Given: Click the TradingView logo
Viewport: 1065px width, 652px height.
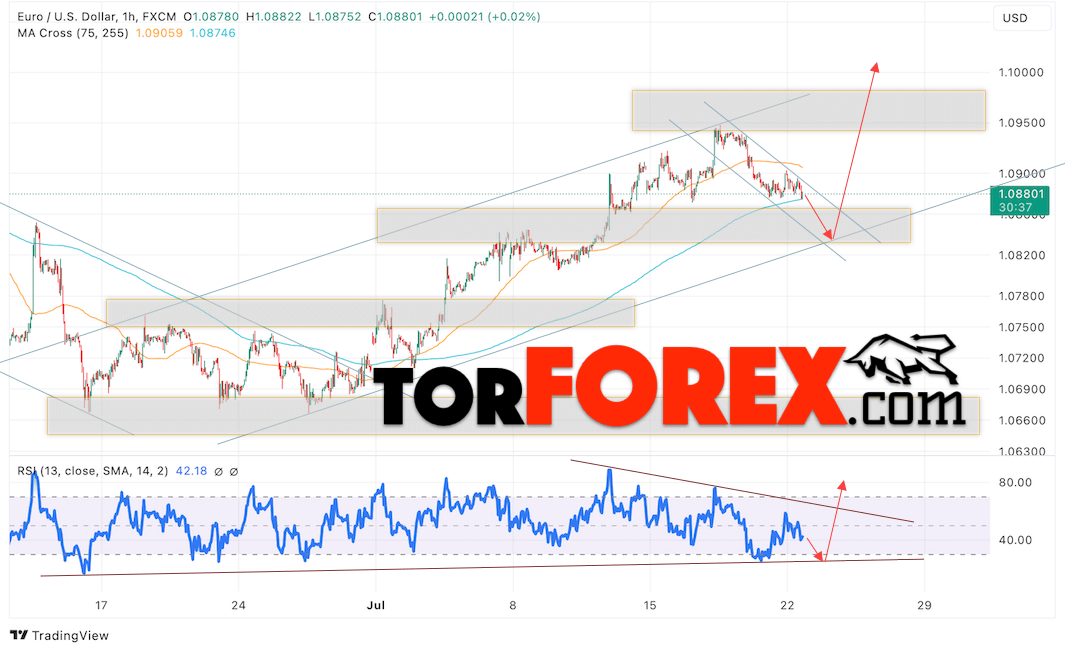Looking at the screenshot, I should tap(60, 636).
